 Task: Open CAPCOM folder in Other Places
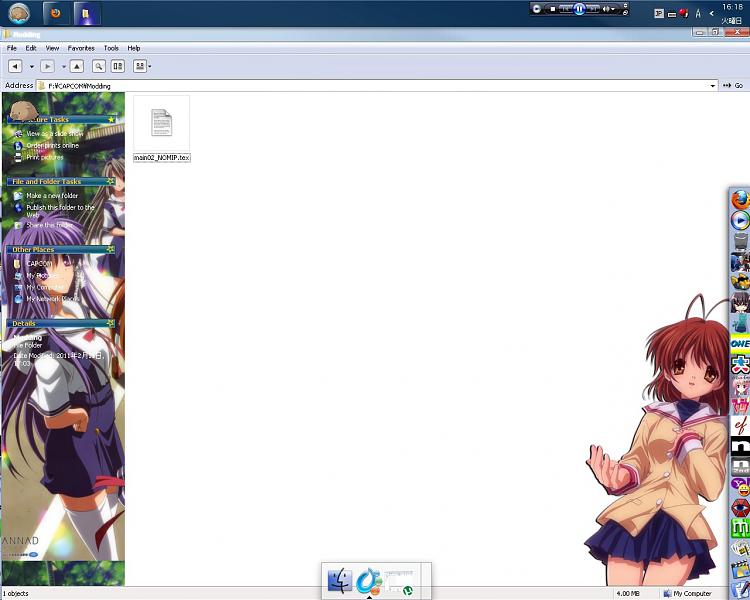click(39, 264)
